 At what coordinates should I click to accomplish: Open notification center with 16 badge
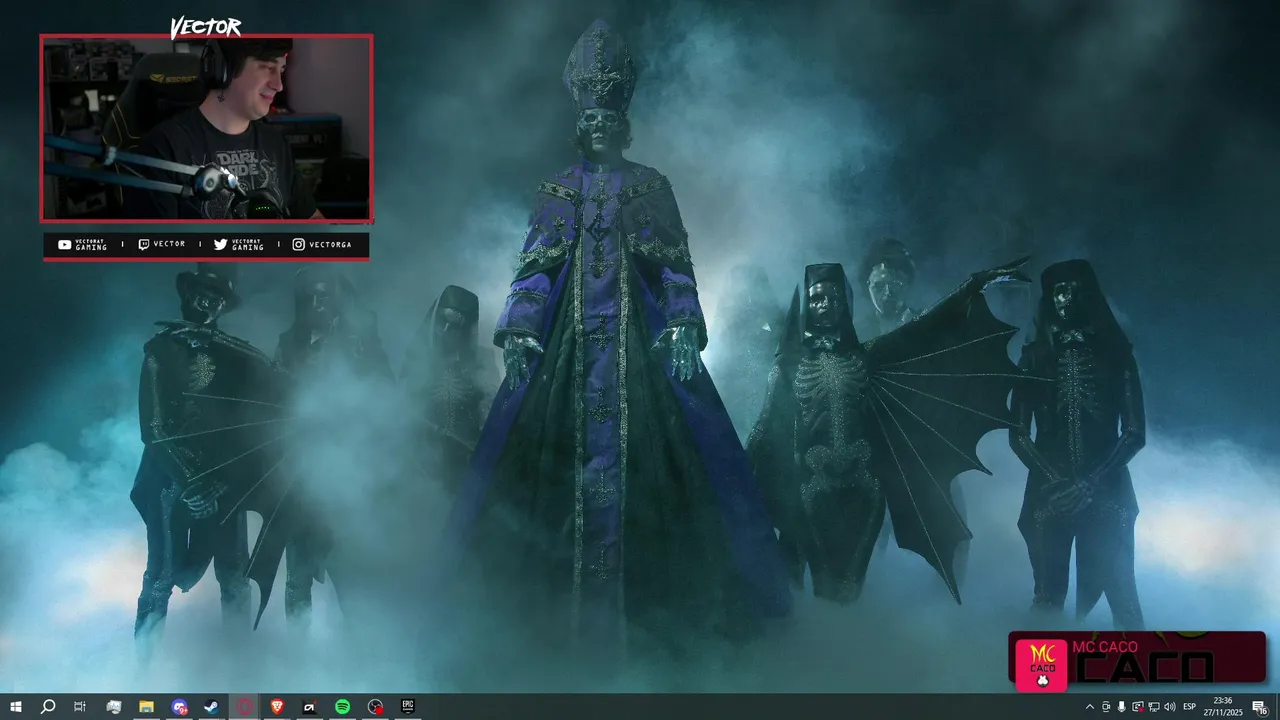pyautogui.click(x=1260, y=707)
